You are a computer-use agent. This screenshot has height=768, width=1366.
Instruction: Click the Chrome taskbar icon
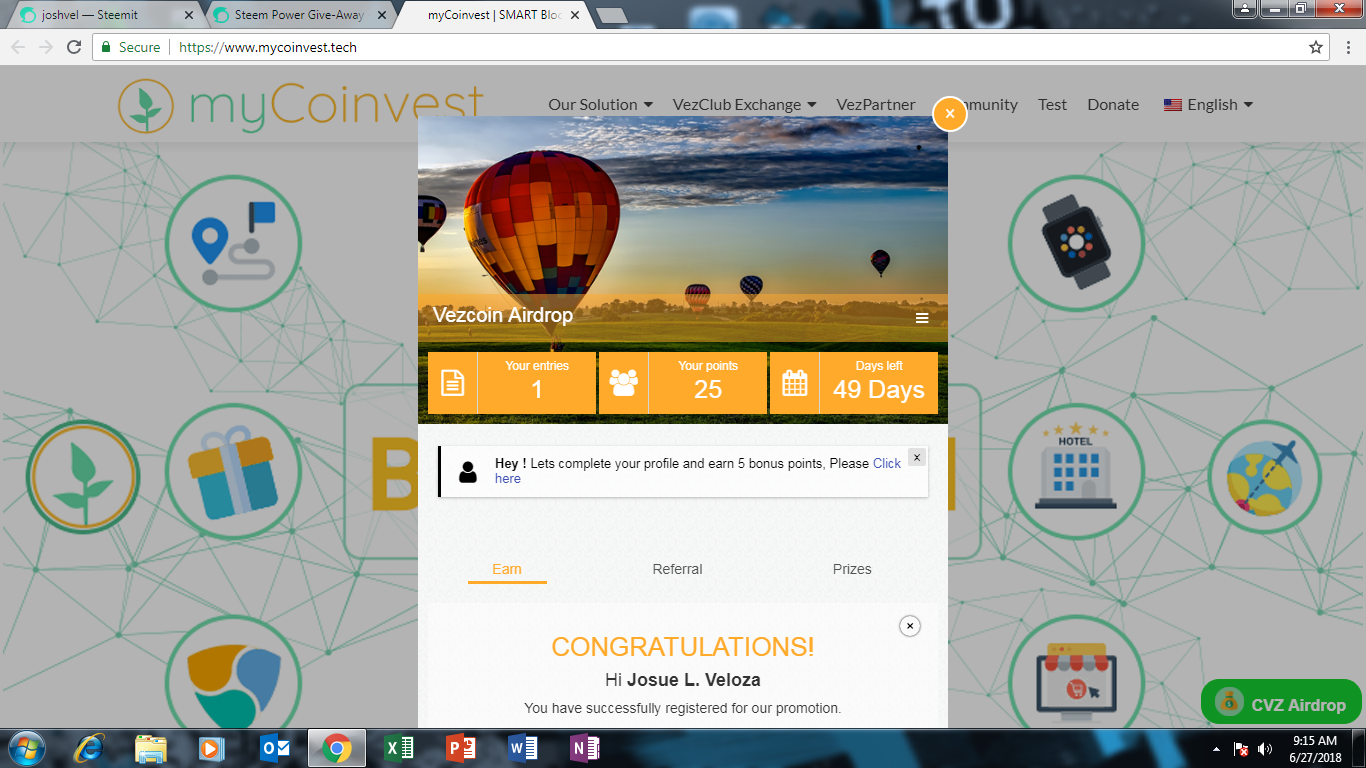tap(337, 748)
